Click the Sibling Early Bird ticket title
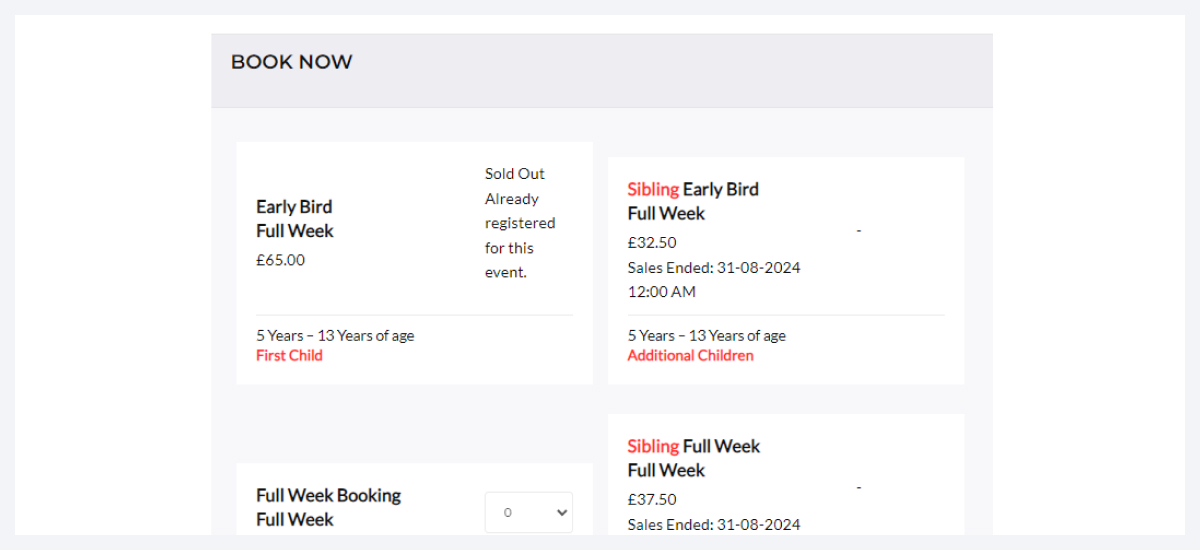Screen dimensions: 1200x550 pos(694,200)
